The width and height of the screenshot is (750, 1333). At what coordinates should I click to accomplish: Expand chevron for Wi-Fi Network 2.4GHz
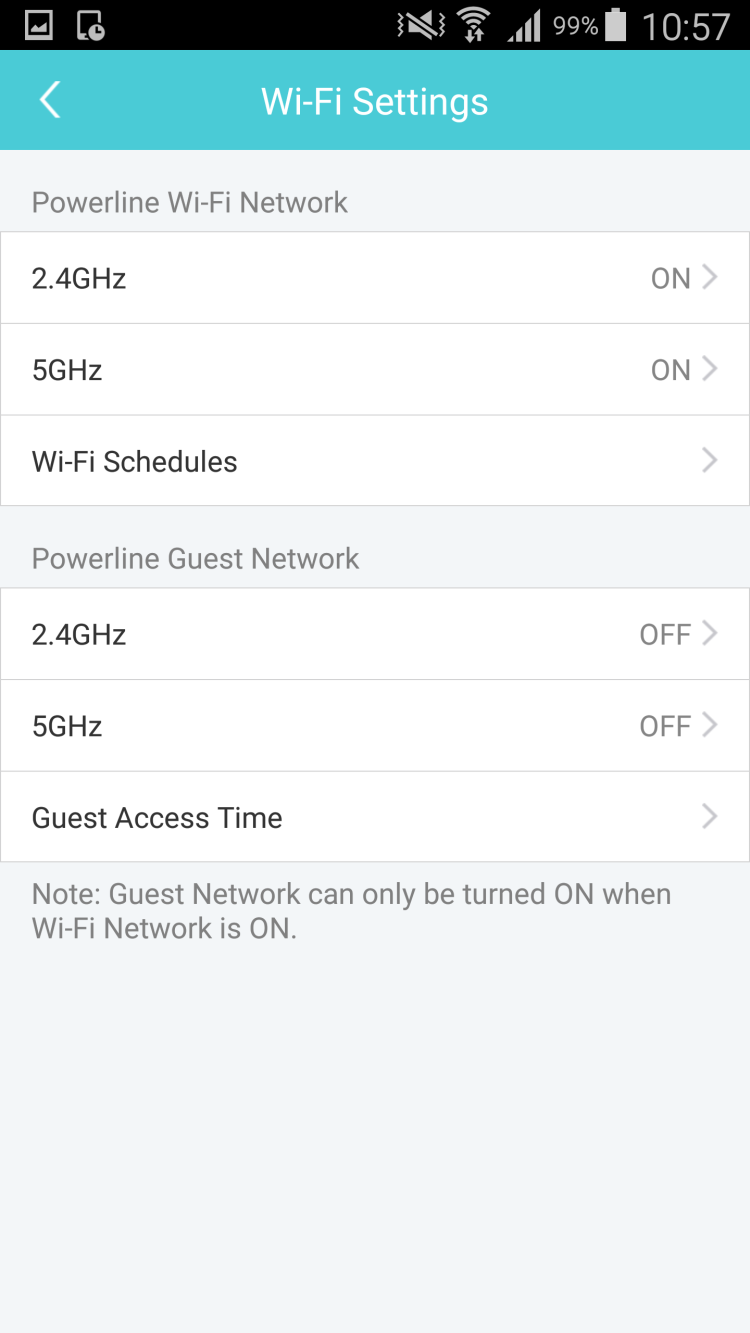(710, 278)
